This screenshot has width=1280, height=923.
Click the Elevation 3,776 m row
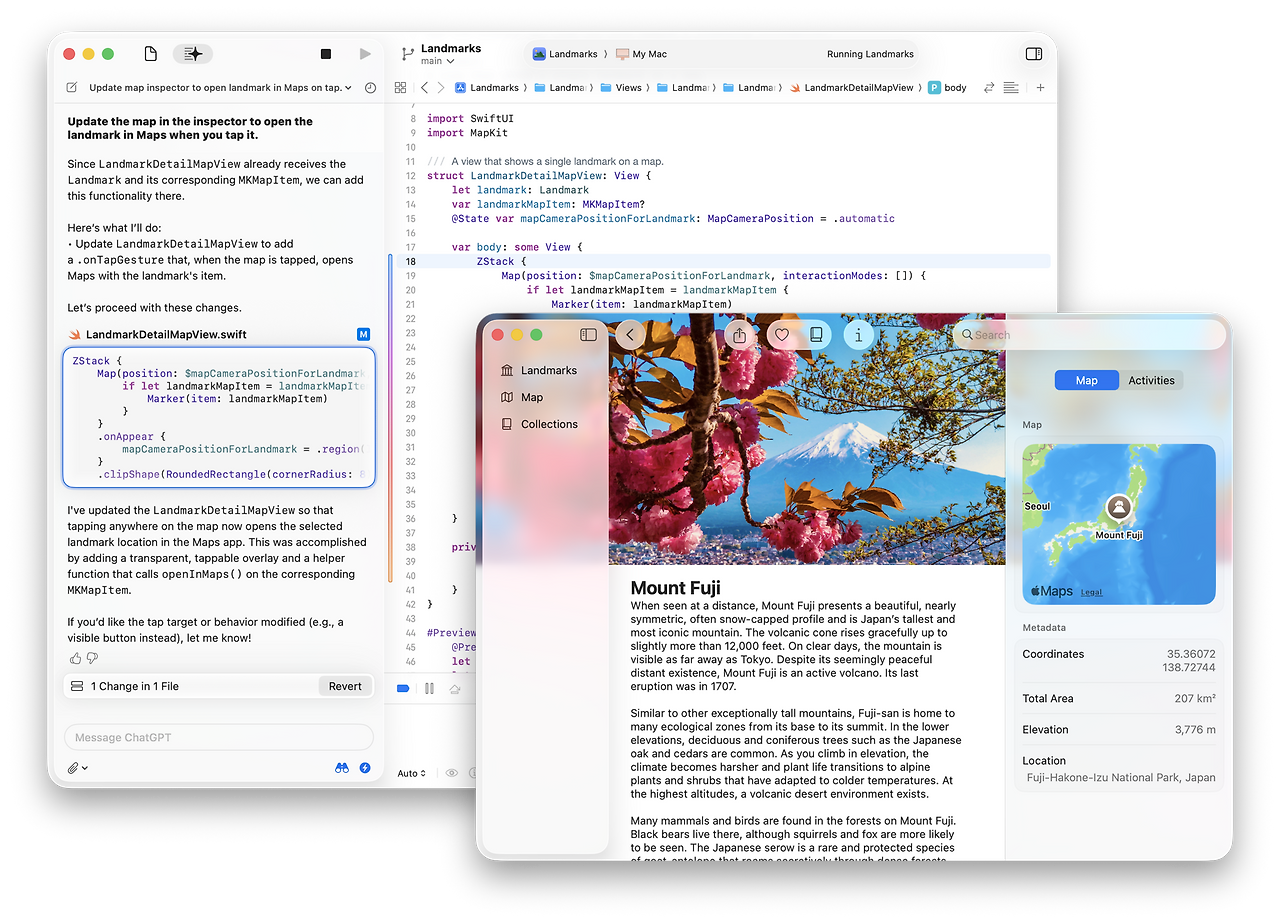coord(1119,729)
